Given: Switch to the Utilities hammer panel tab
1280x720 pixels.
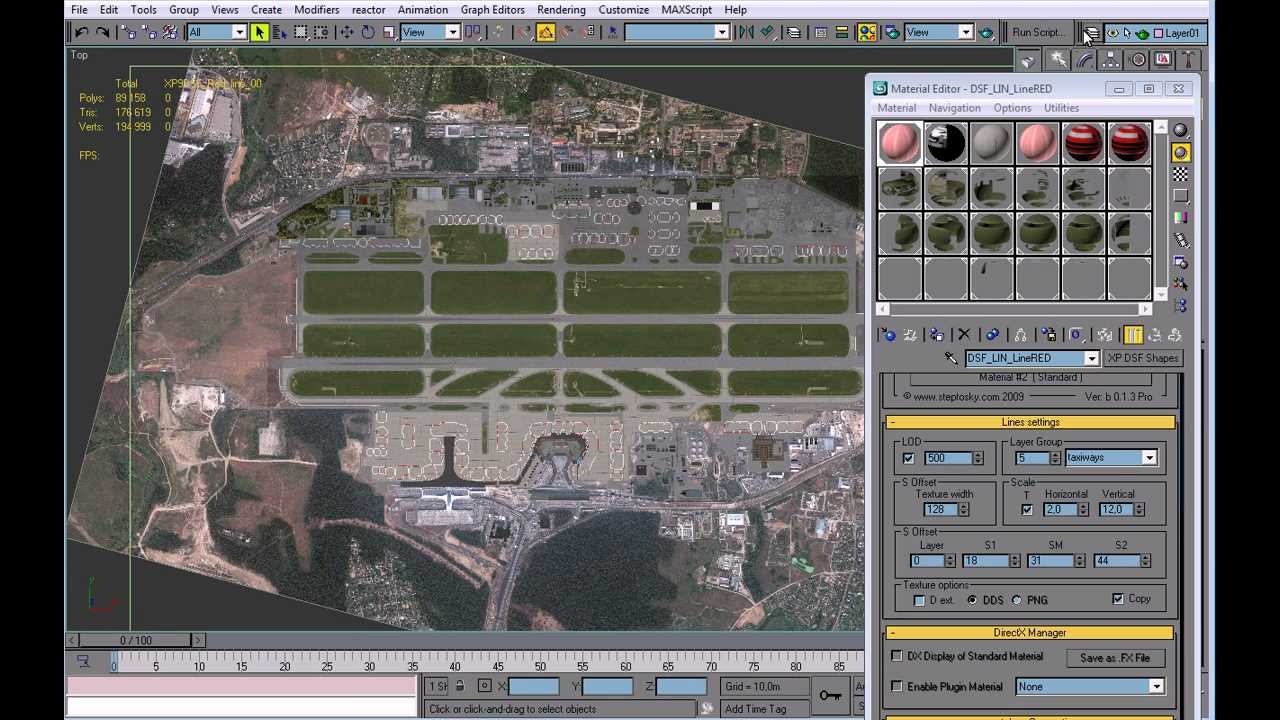Looking at the screenshot, I should (x=1187, y=61).
